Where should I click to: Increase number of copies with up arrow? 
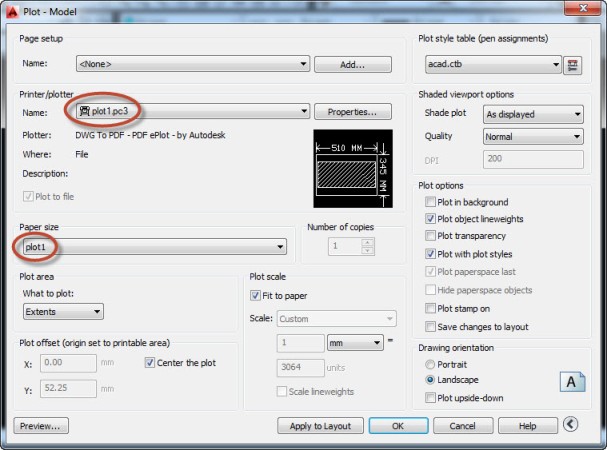tap(367, 243)
